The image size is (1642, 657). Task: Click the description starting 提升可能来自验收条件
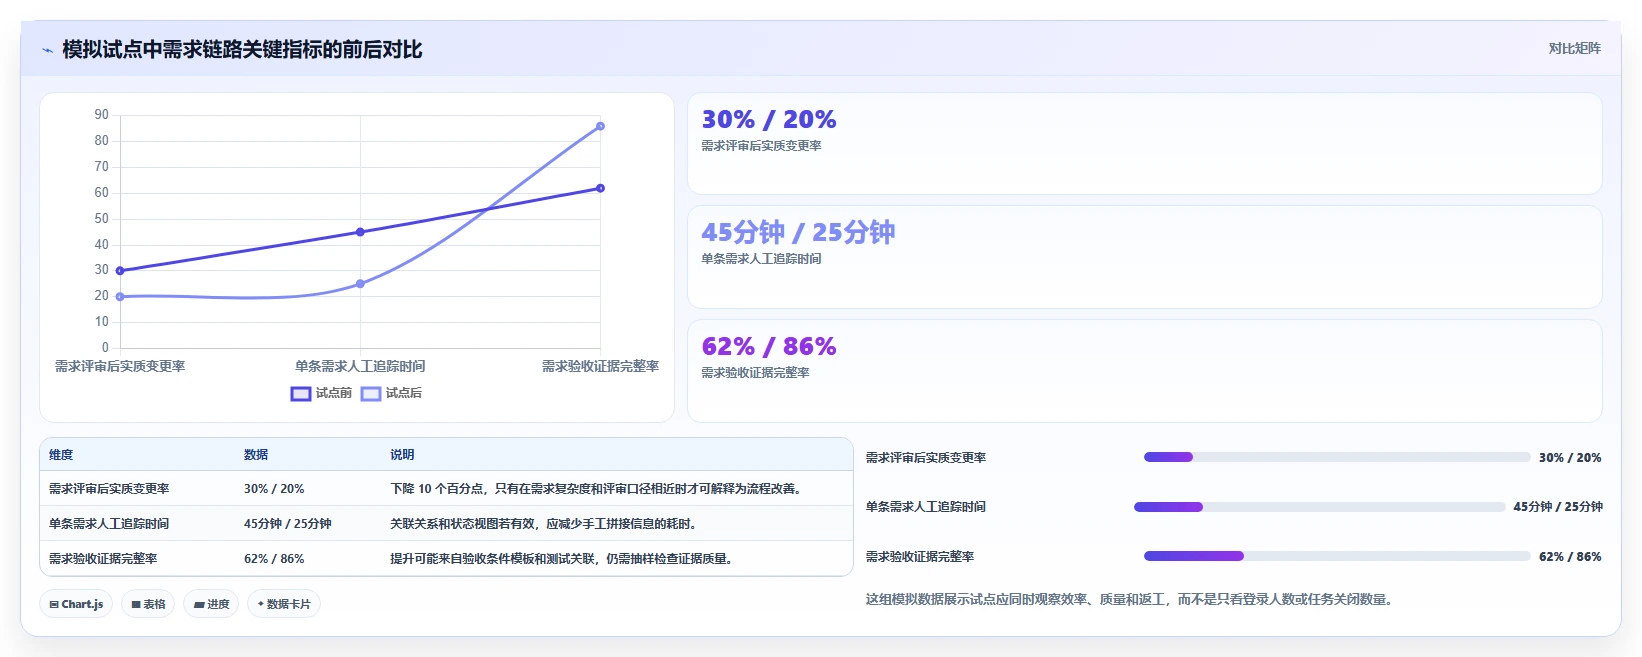coord(563,559)
